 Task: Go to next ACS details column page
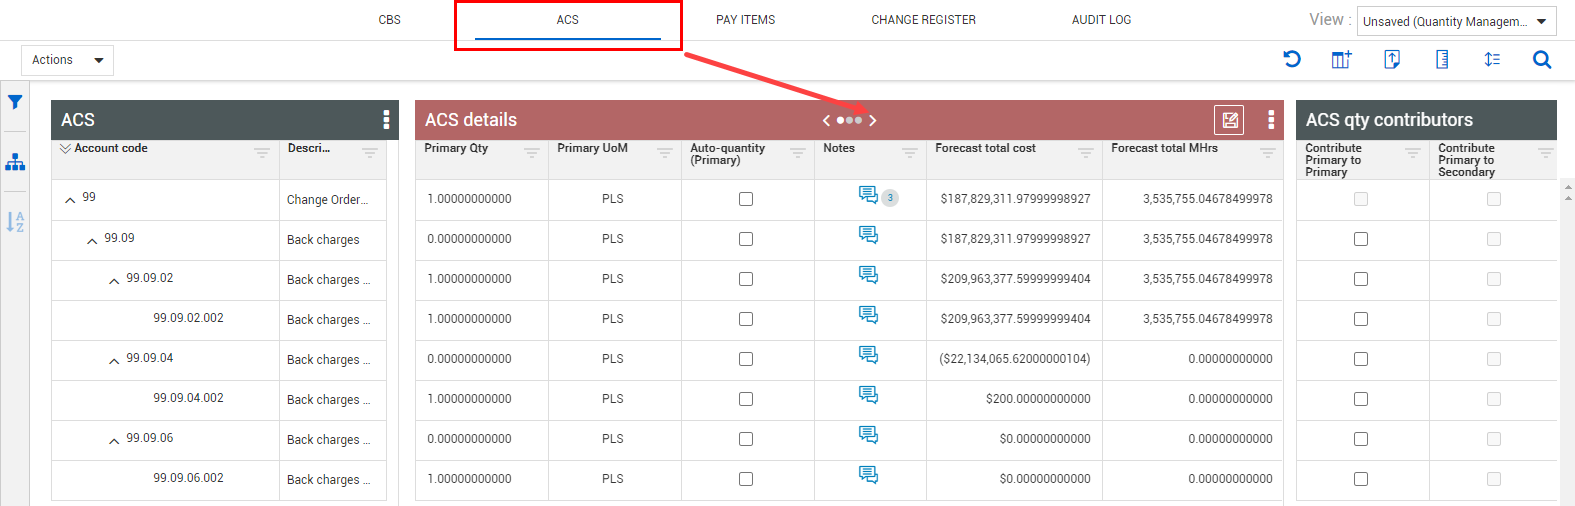873,120
